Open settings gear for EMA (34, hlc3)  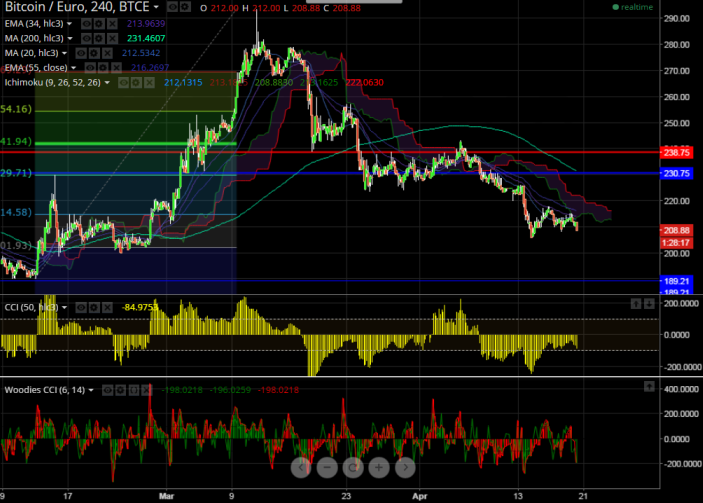point(99,23)
